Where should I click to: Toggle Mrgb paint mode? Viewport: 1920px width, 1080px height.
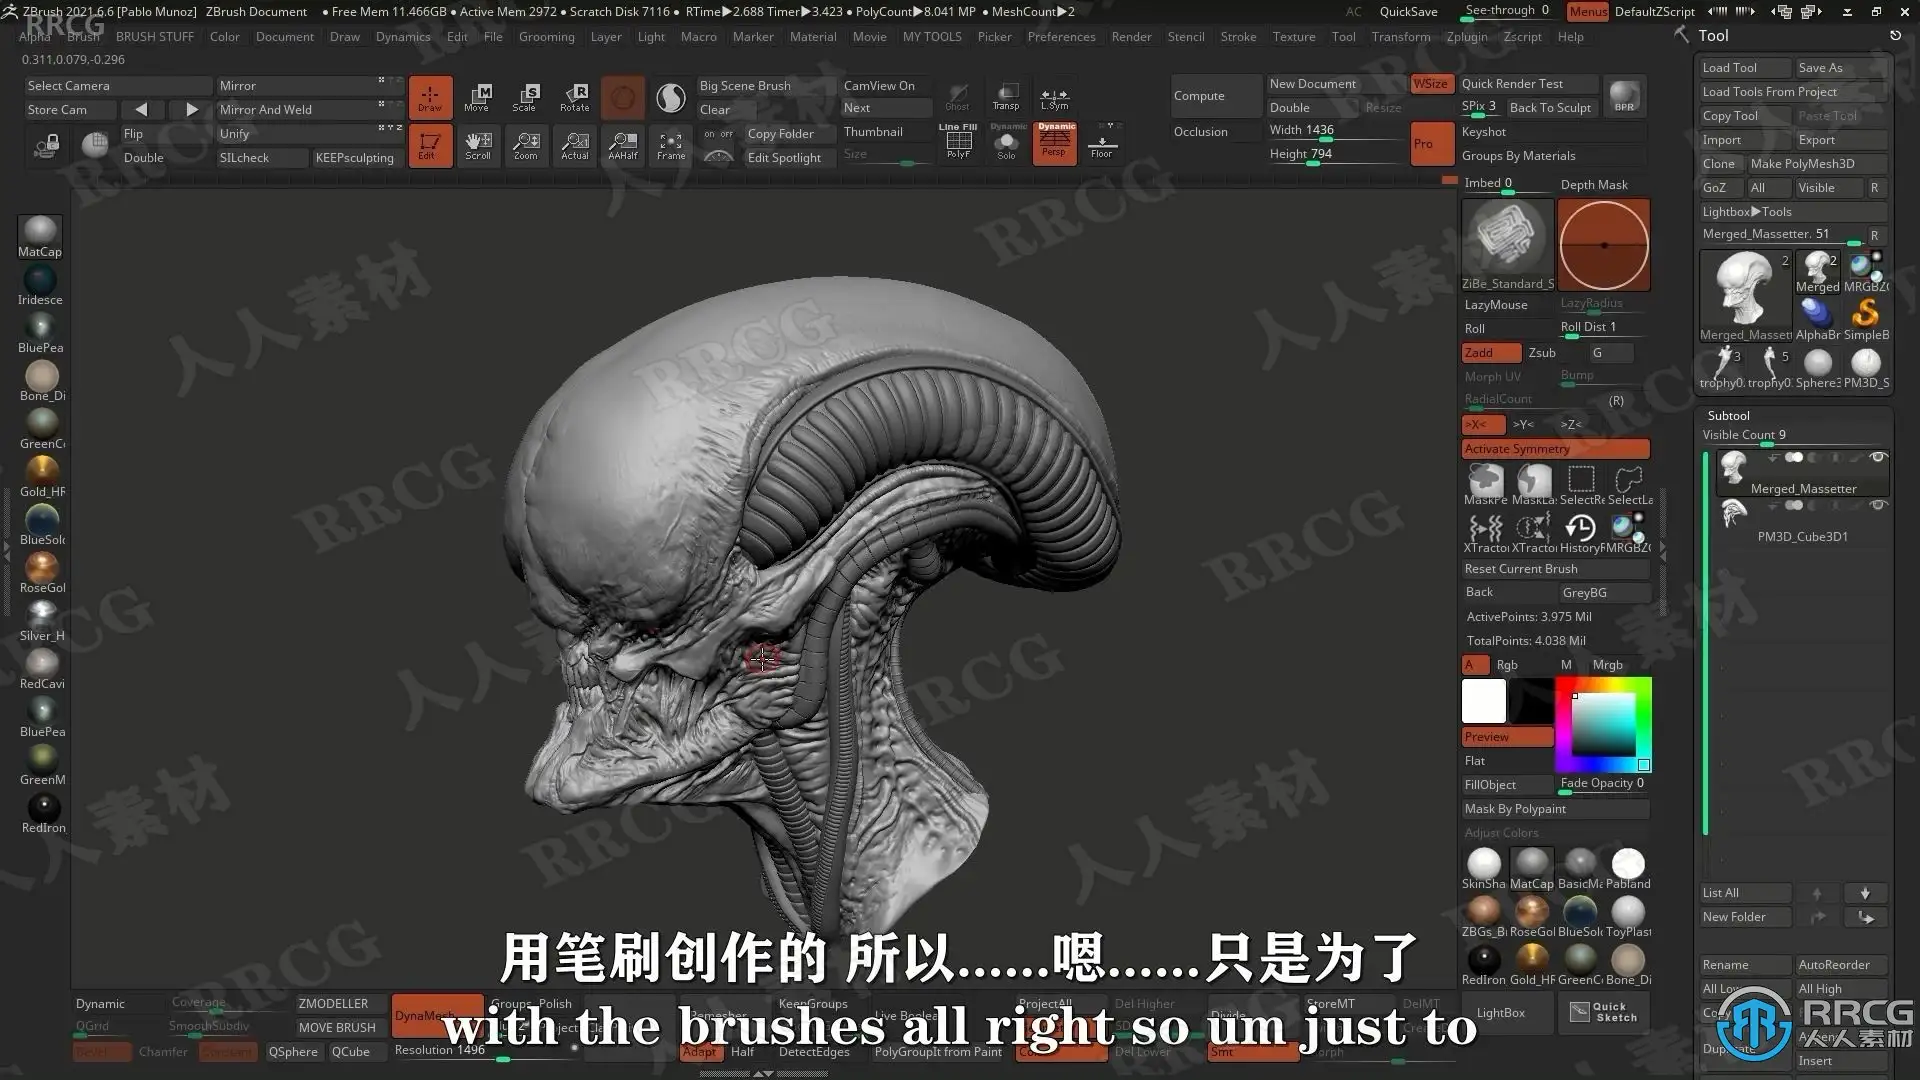pos(1608,665)
